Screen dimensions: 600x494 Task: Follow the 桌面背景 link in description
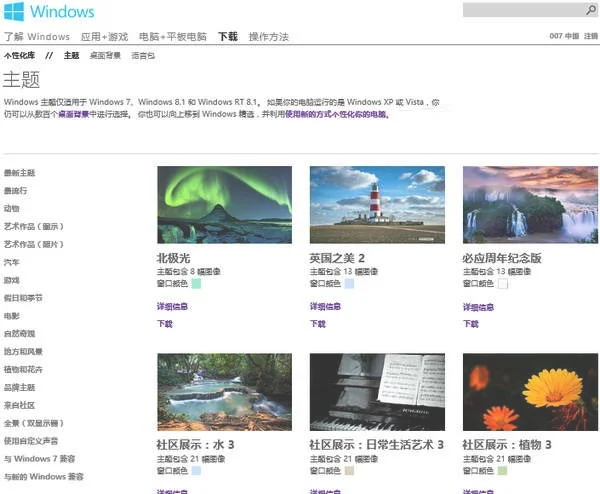click(73, 114)
